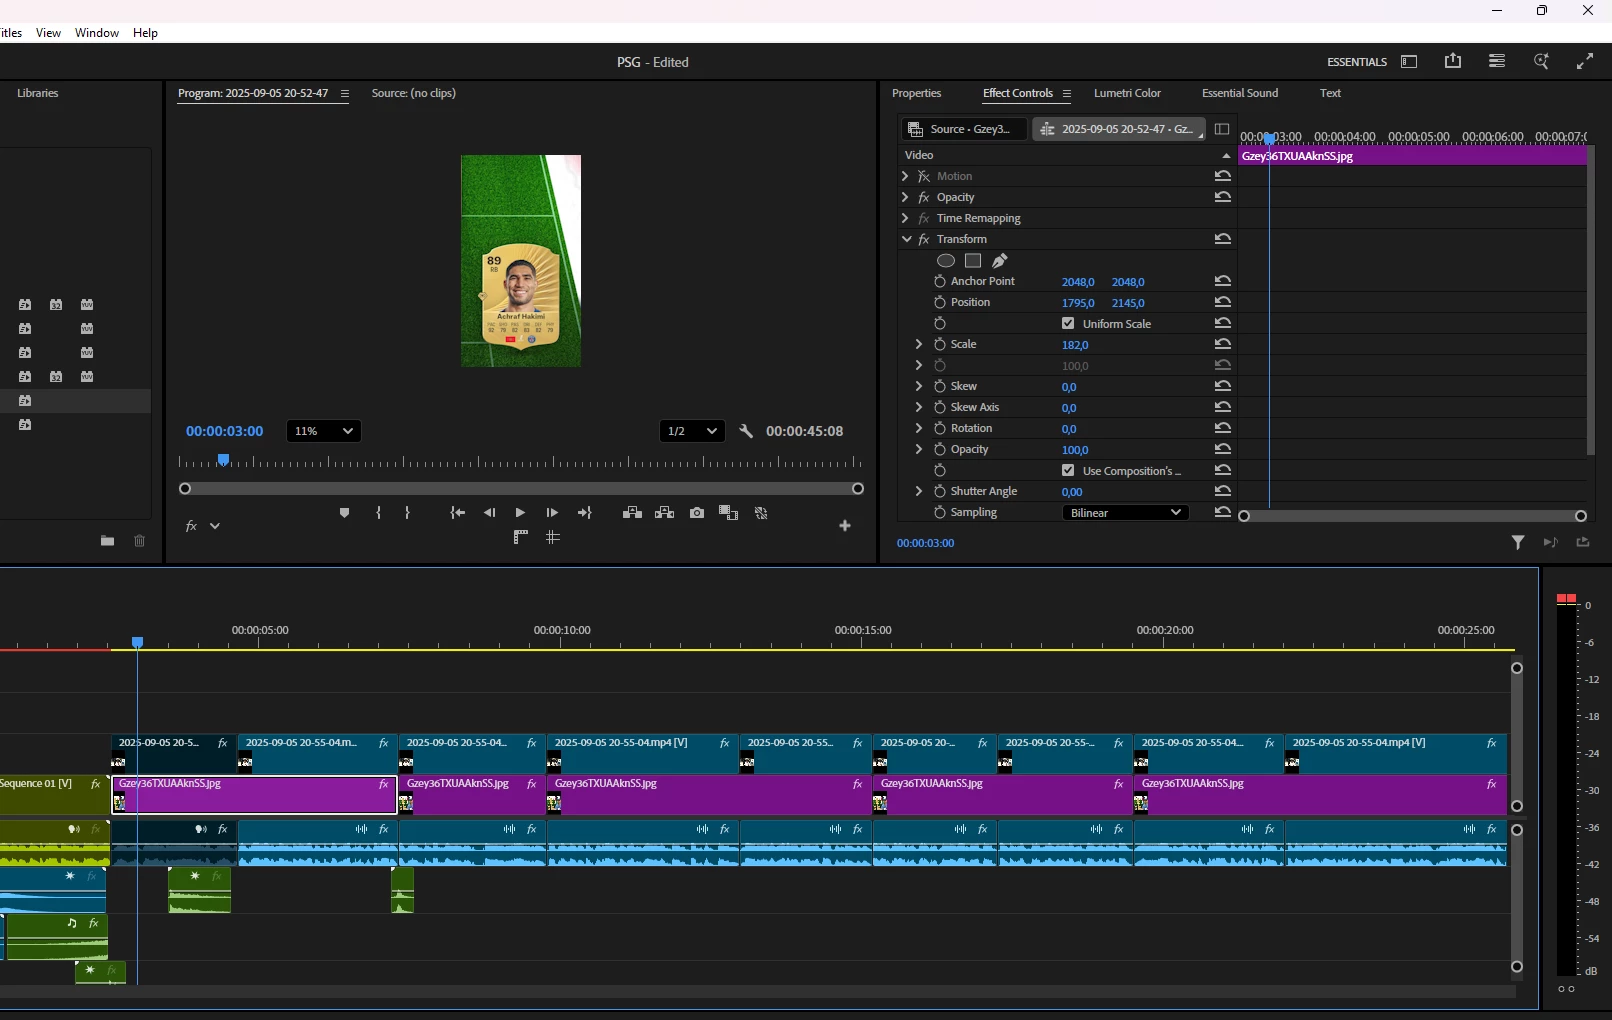Toggle animation stopwatch for Rotation
This screenshot has height=1020, width=1612.
940,428
